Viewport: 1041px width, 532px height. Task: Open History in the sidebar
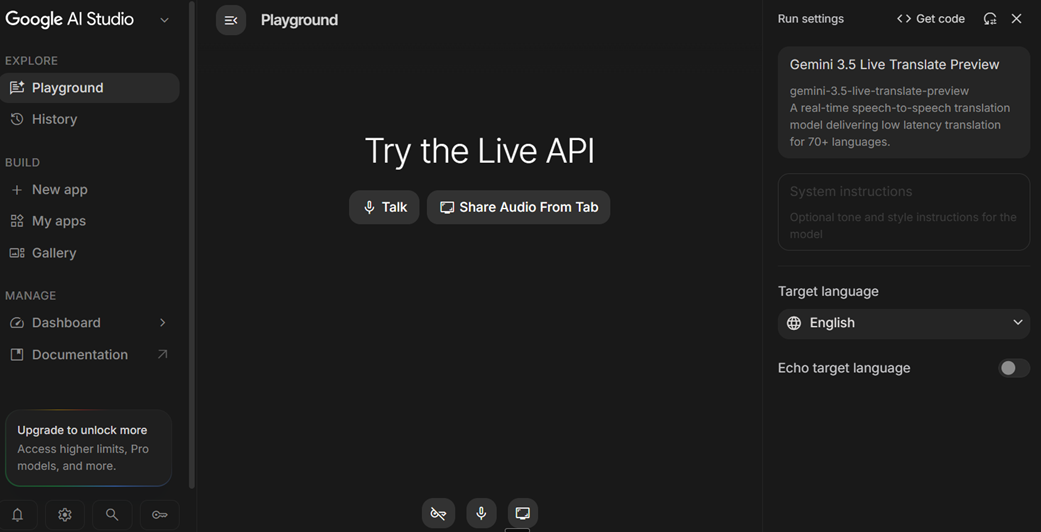click(x=90, y=119)
